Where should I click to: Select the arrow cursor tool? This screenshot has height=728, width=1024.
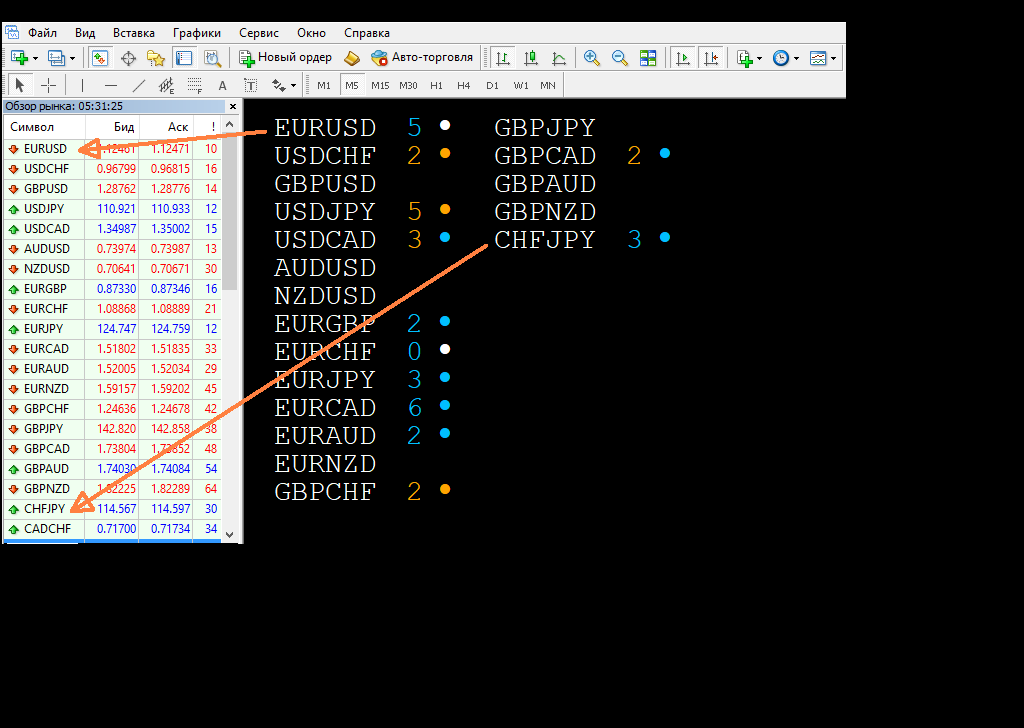coord(20,86)
